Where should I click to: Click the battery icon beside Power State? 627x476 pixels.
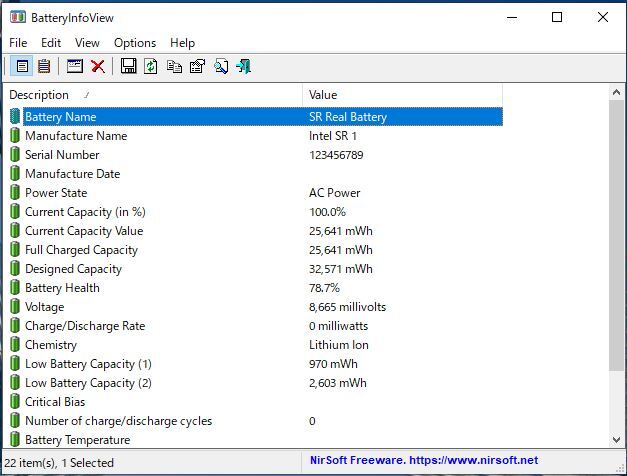tap(15, 192)
